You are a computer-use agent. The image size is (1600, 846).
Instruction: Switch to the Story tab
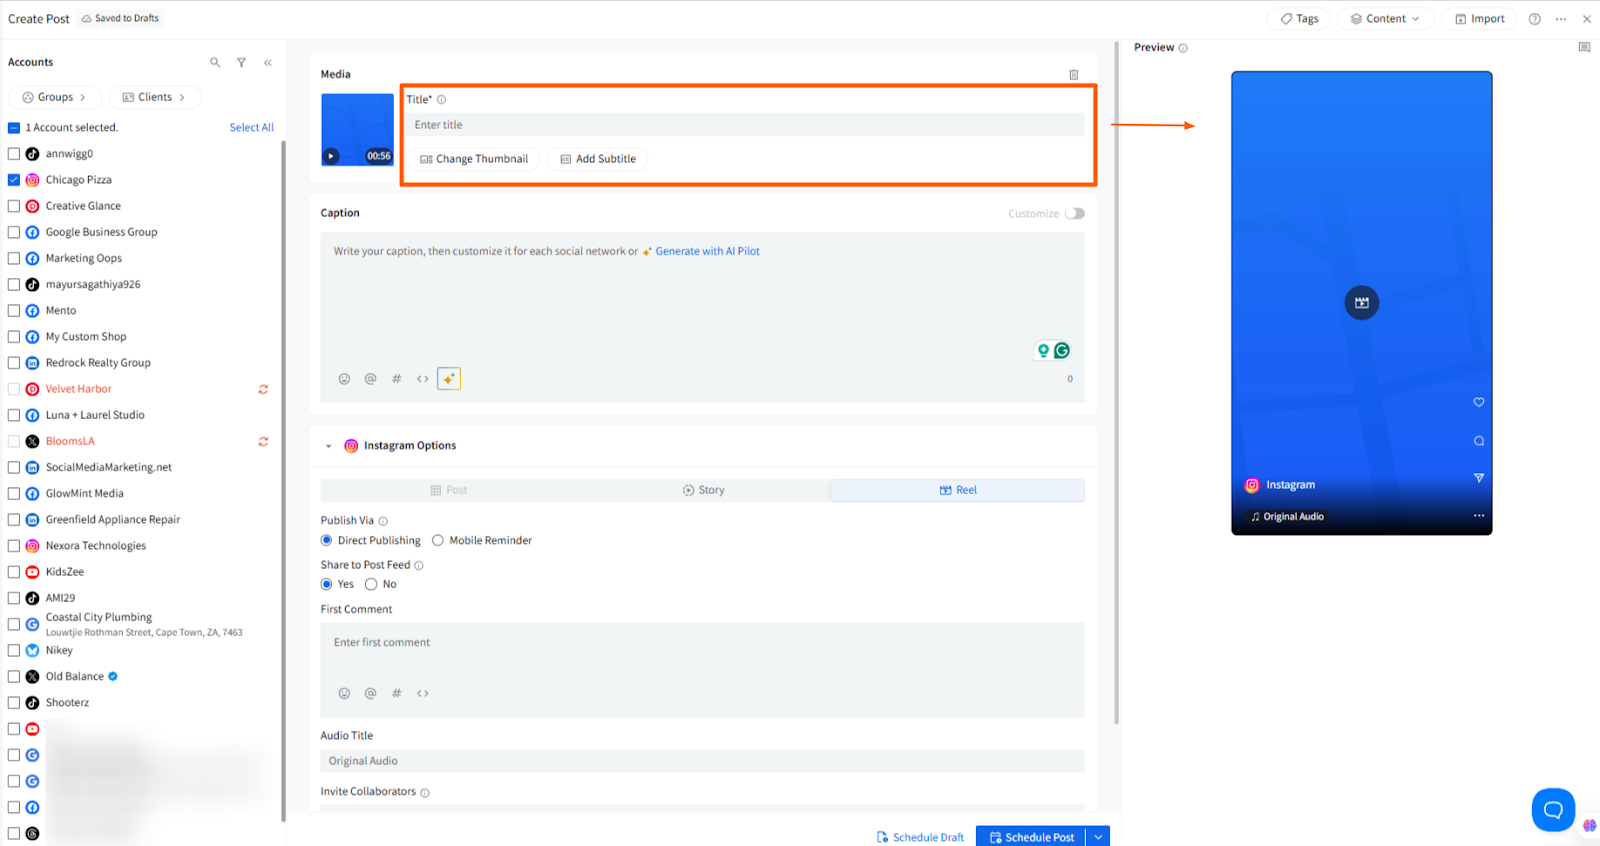[703, 490]
